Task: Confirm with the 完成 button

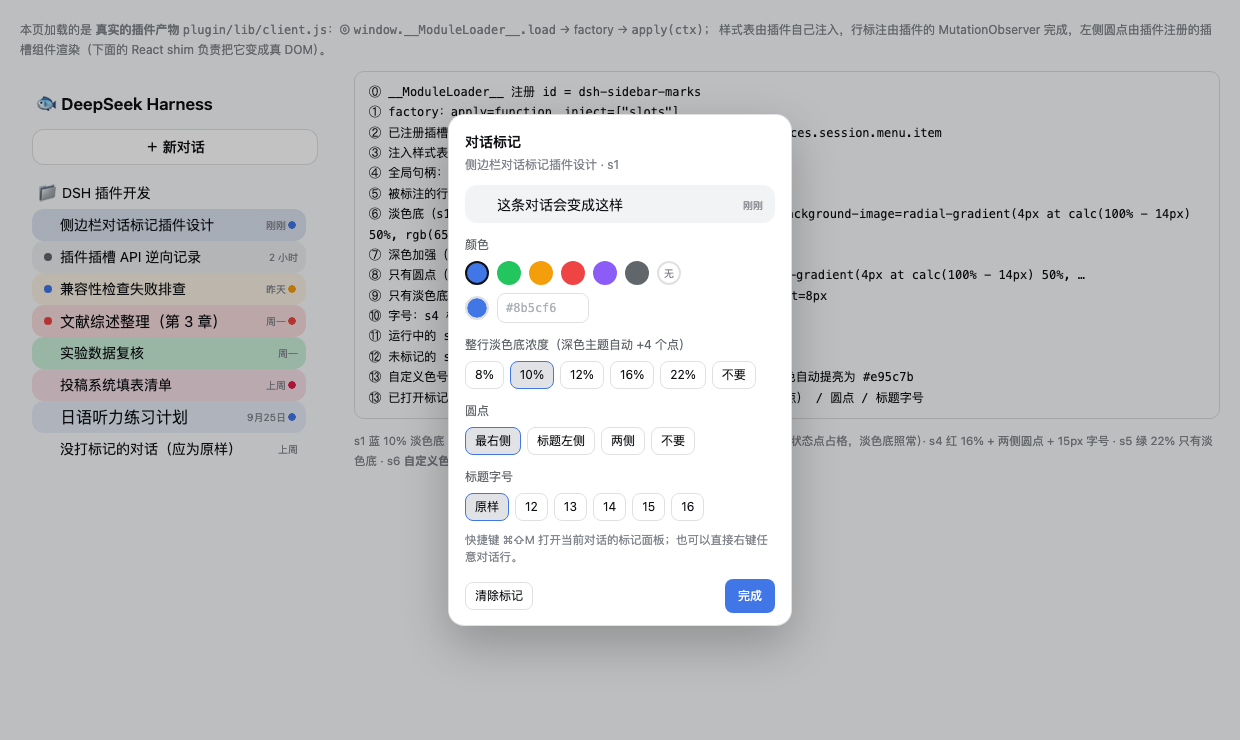Action: [x=750, y=596]
